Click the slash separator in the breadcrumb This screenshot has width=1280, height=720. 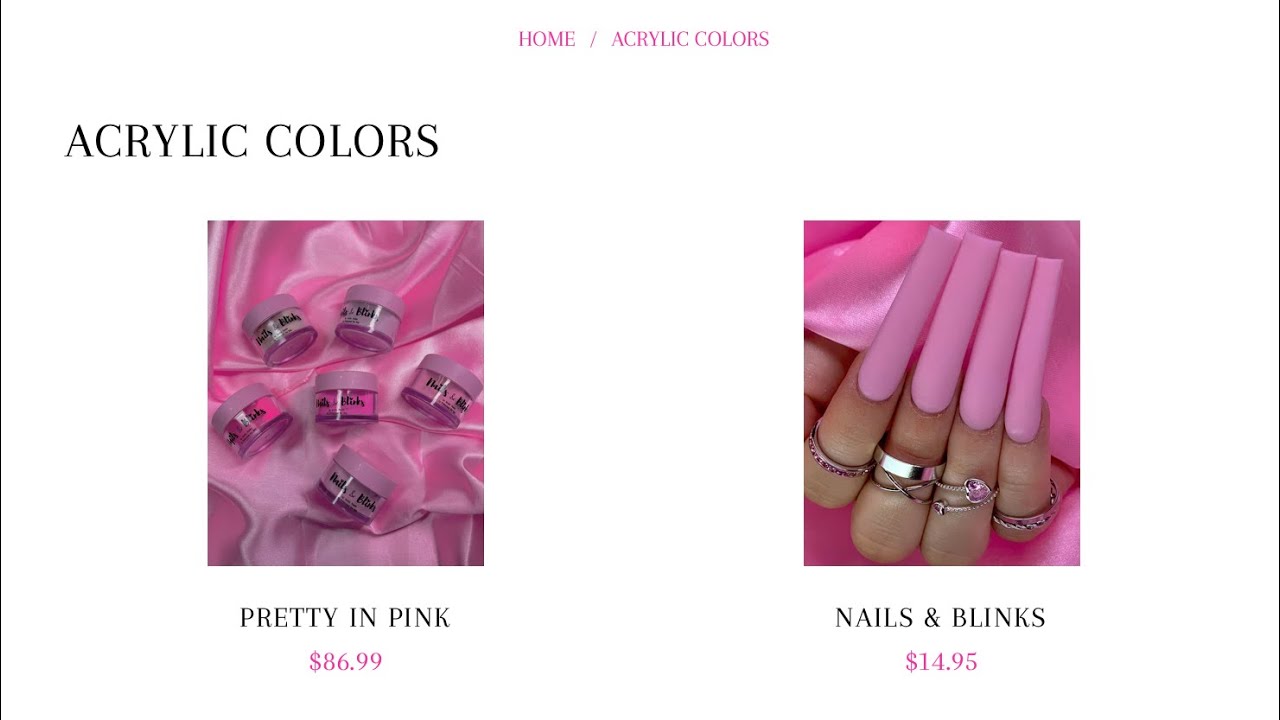pos(593,39)
